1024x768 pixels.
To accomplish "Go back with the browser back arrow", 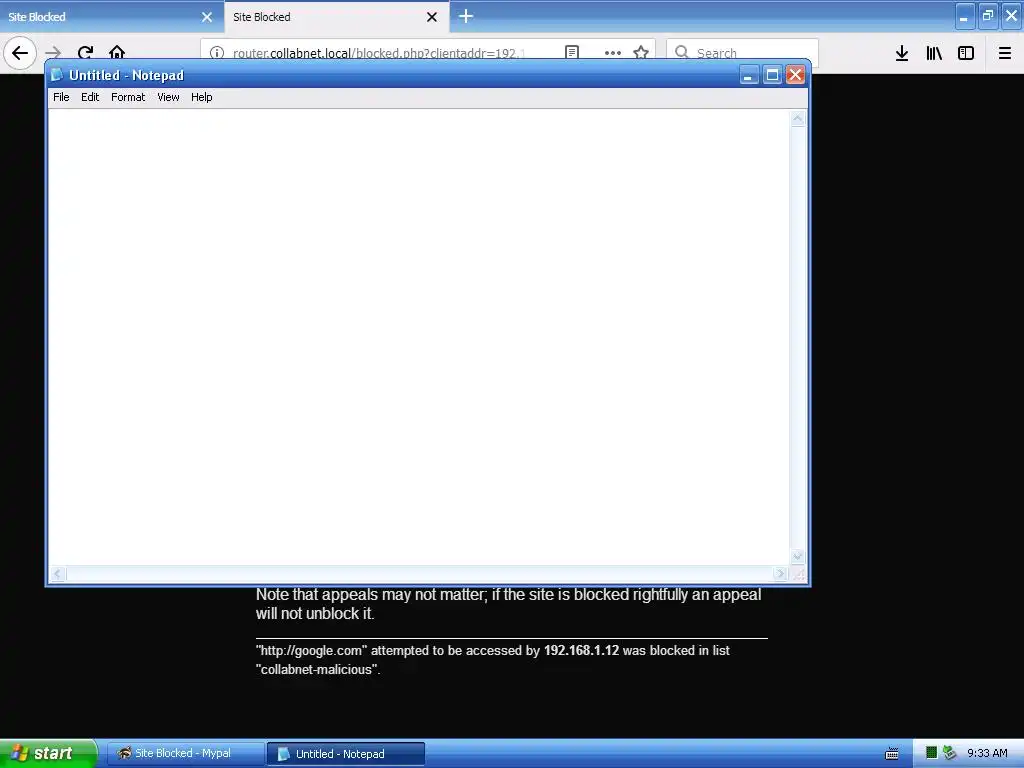I will point(20,53).
